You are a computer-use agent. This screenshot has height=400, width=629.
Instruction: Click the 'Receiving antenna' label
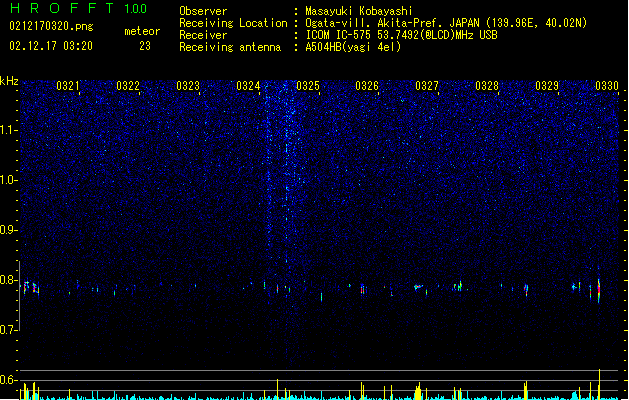point(230,47)
